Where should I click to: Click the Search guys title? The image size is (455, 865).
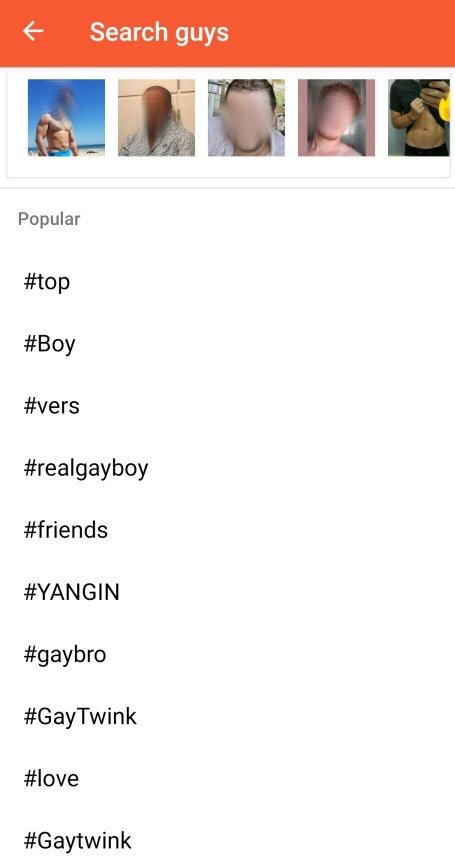[159, 33]
